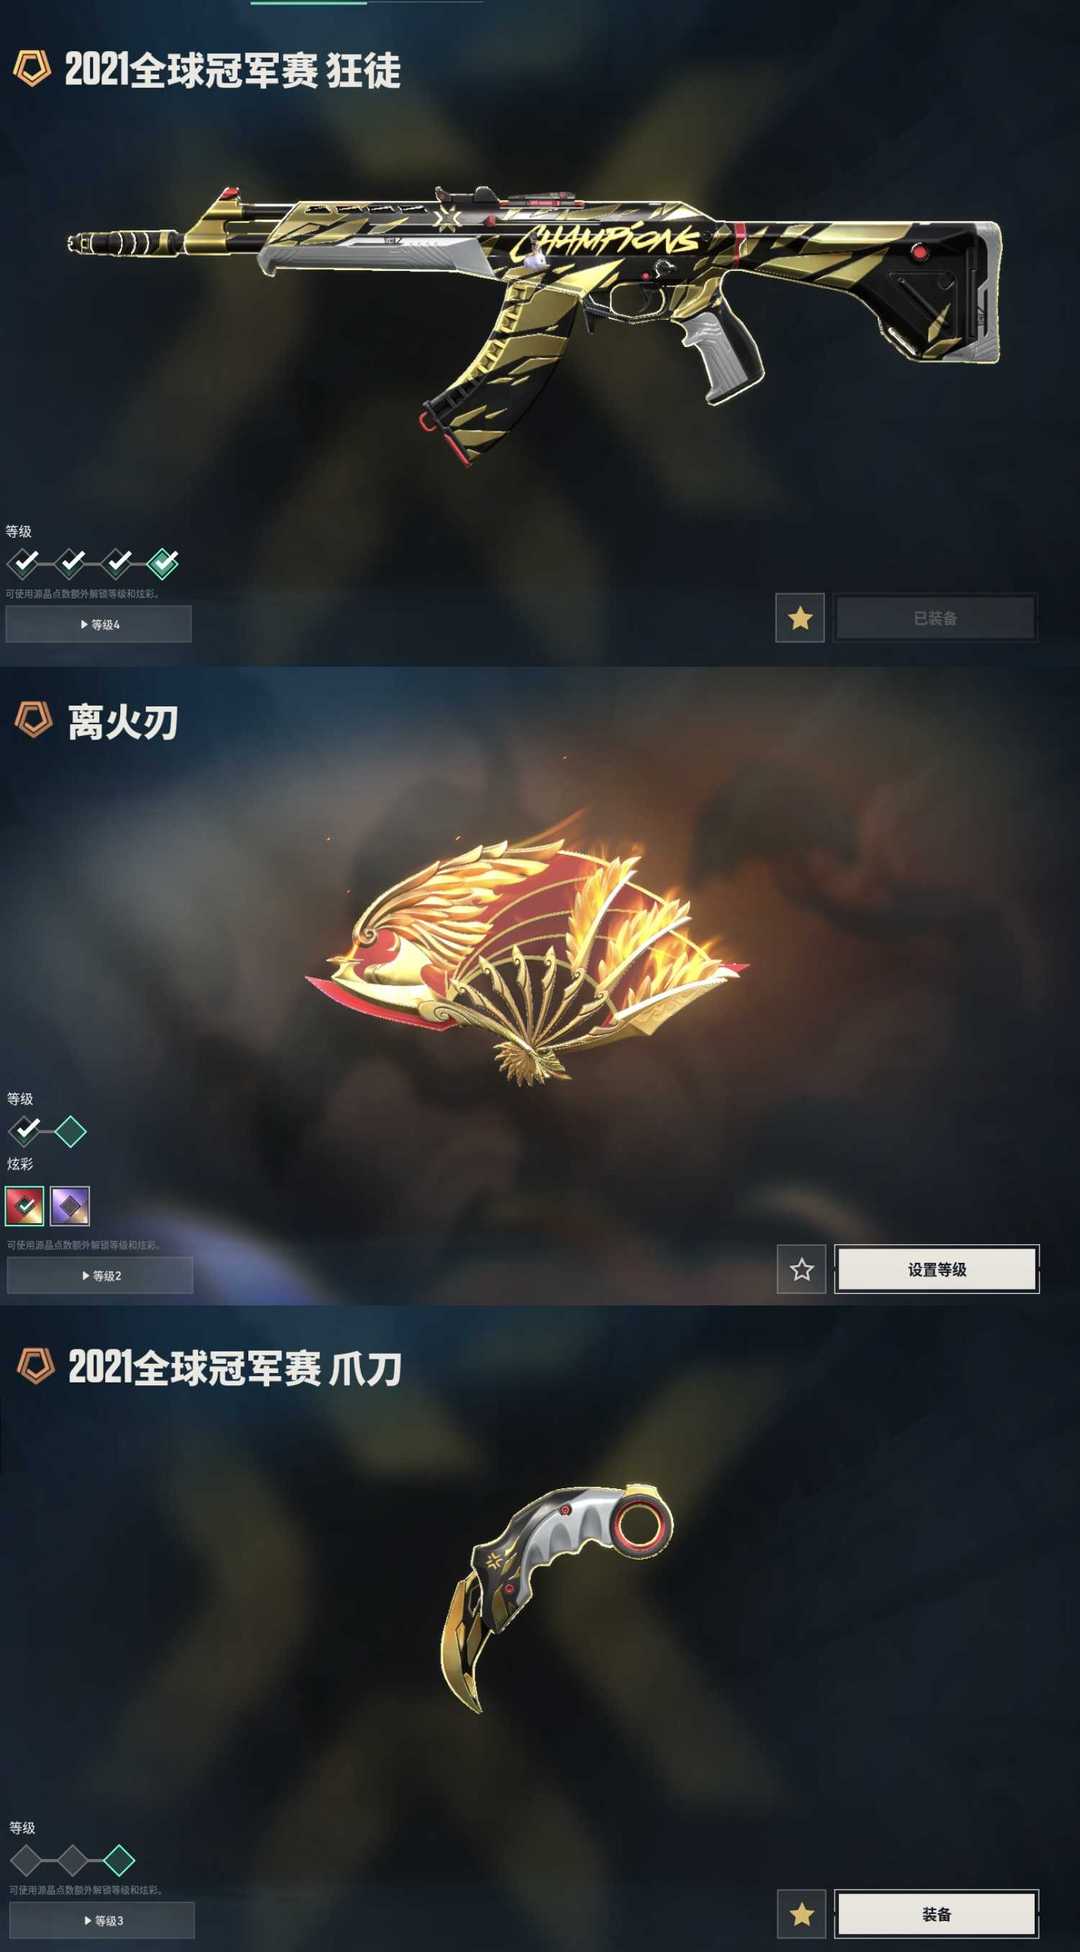
Task: Expand the 等级2 preview for 离火刃
Action: click(100, 1275)
